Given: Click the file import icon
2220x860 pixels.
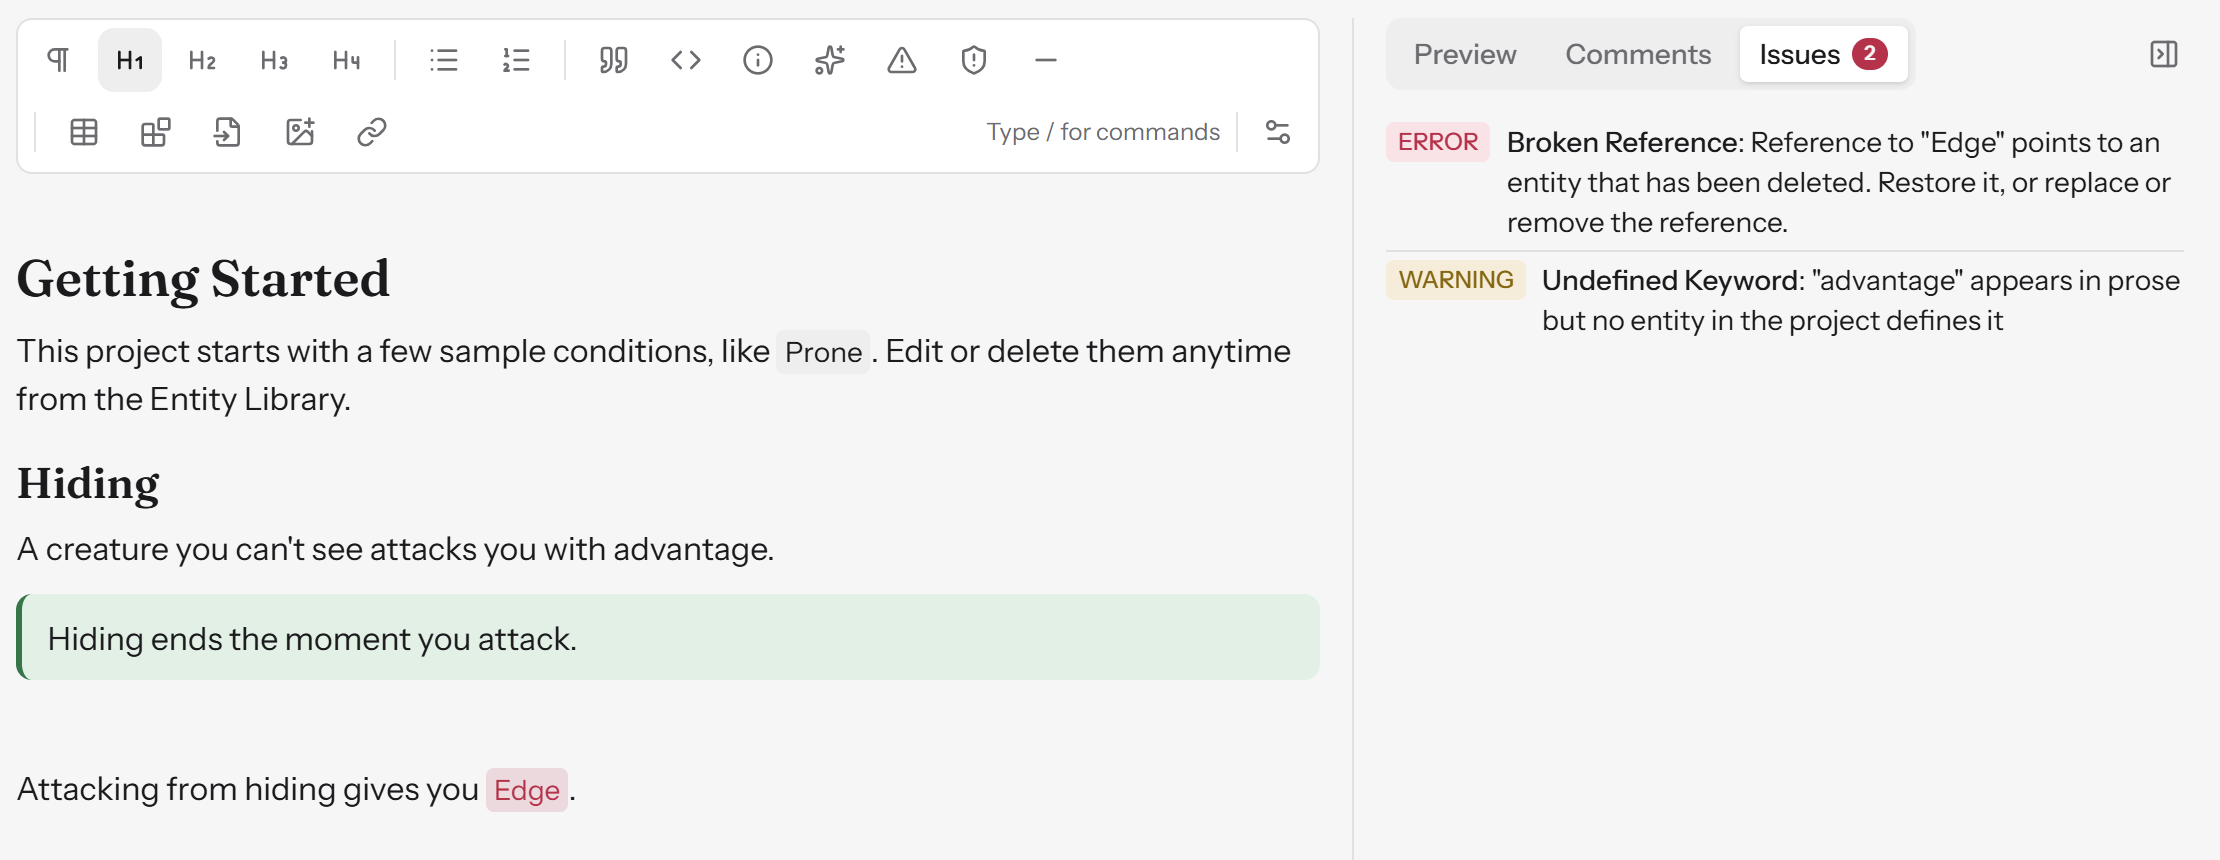Looking at the screenshot, I should (228, 132).
